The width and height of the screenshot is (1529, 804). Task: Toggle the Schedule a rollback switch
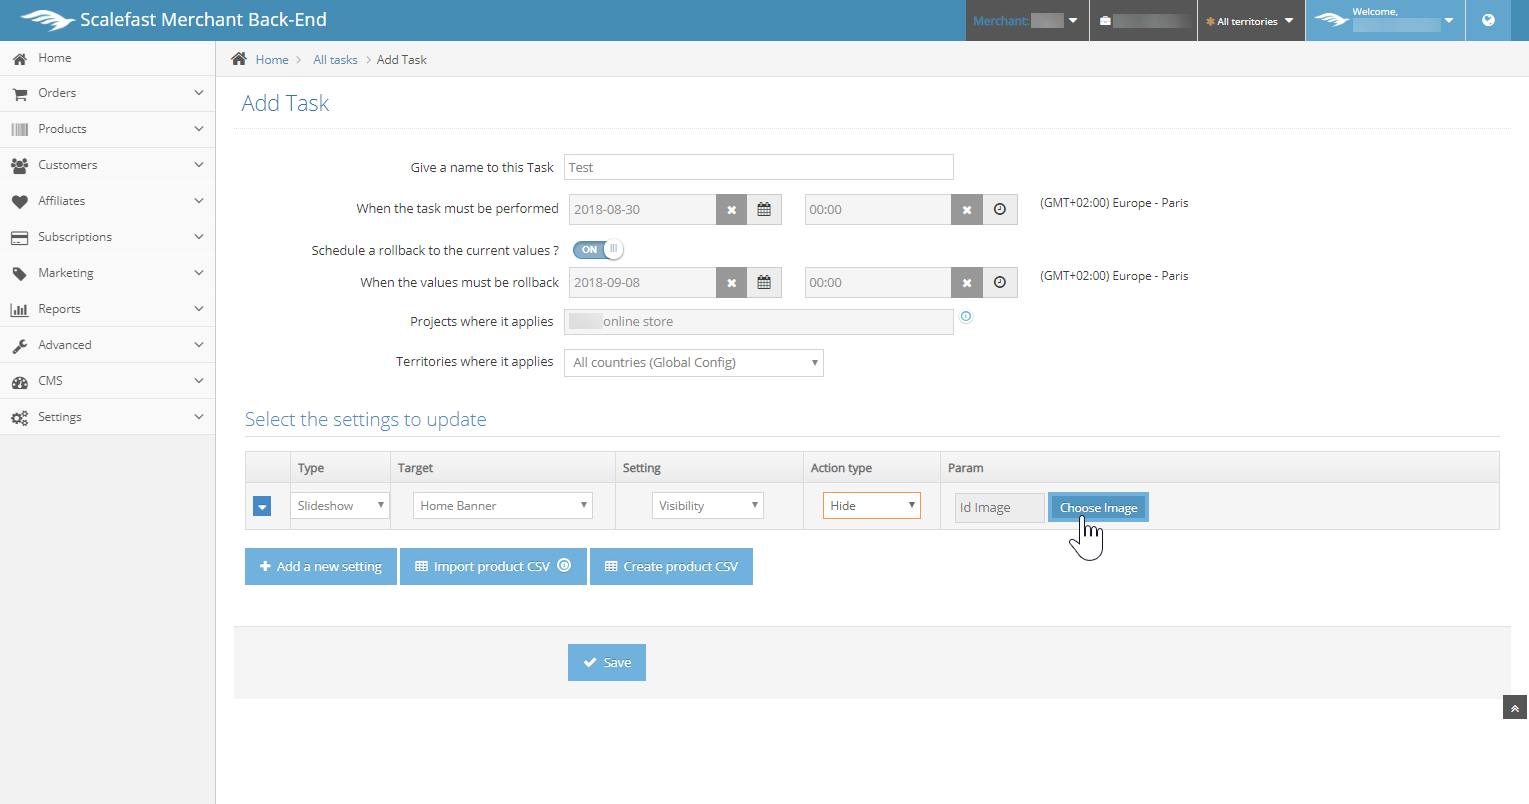pos(598,249)
